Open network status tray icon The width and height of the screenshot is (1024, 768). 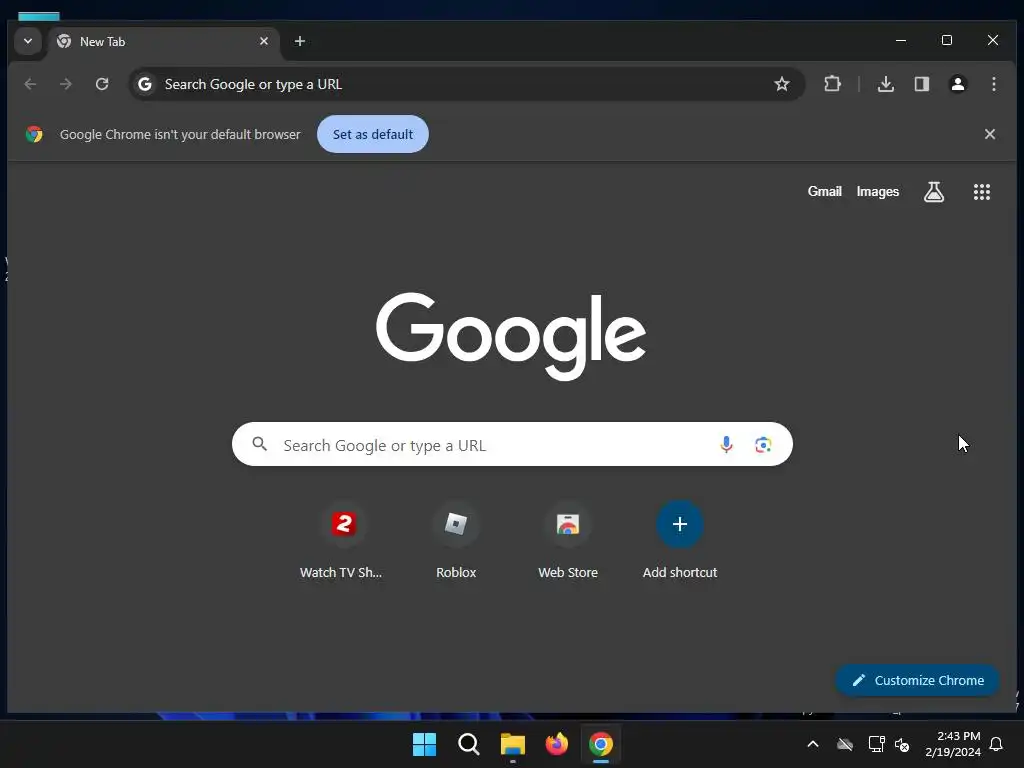[x=876, y=744]
